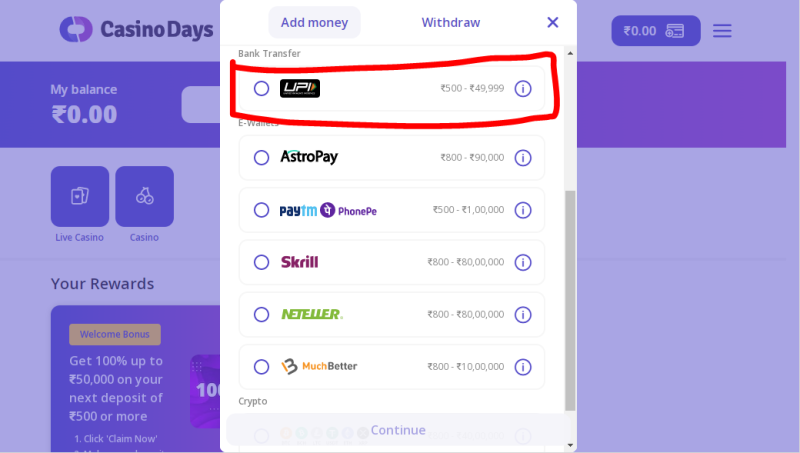Image resolution: width=800 pixels, height=453 pixels.
Task: Select AstroPay payment option
Action: (x=261, y=158)
